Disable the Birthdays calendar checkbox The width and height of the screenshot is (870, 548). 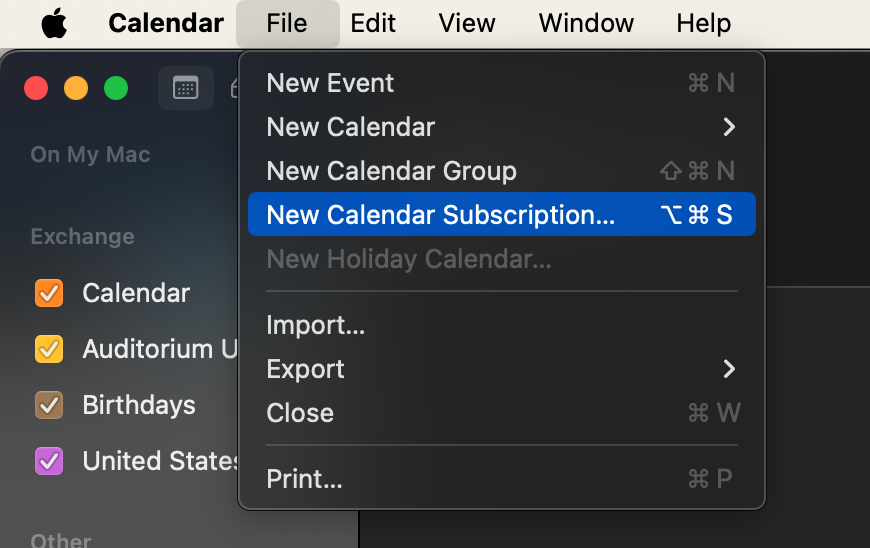click(x=49, y=405)
